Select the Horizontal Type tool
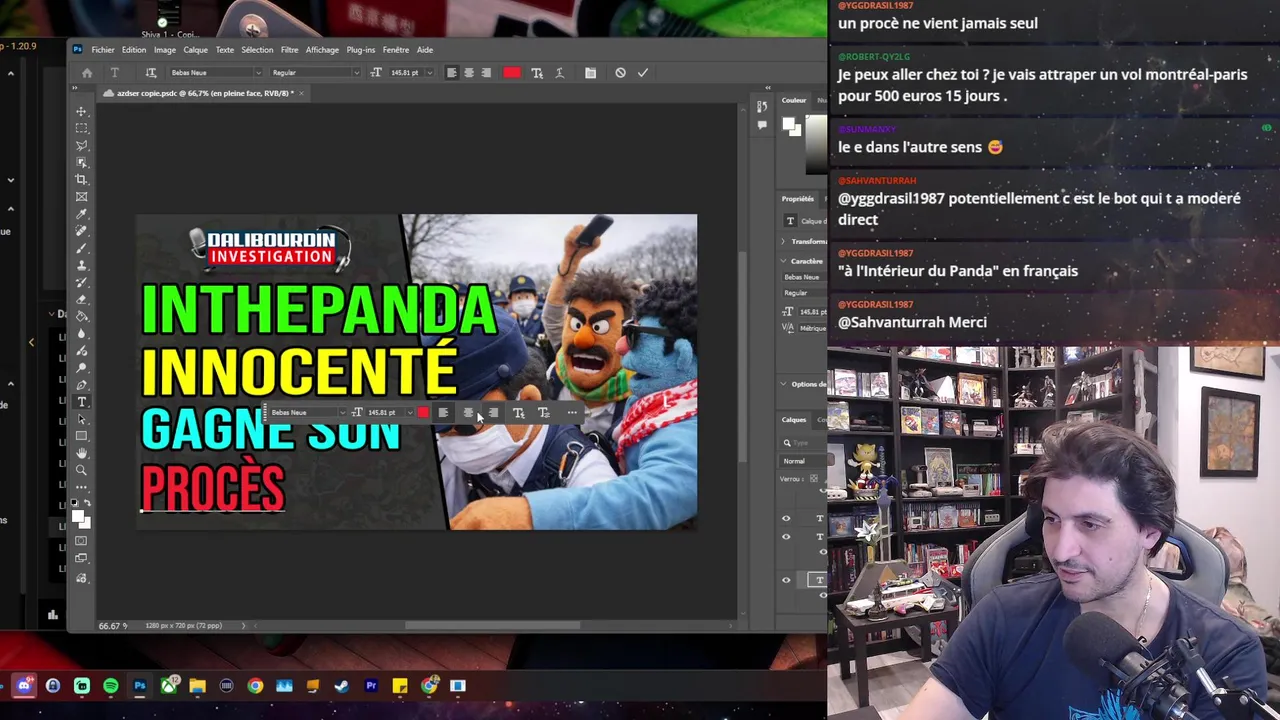Viewport: 1280px width, 720px height. coord(82,402)
